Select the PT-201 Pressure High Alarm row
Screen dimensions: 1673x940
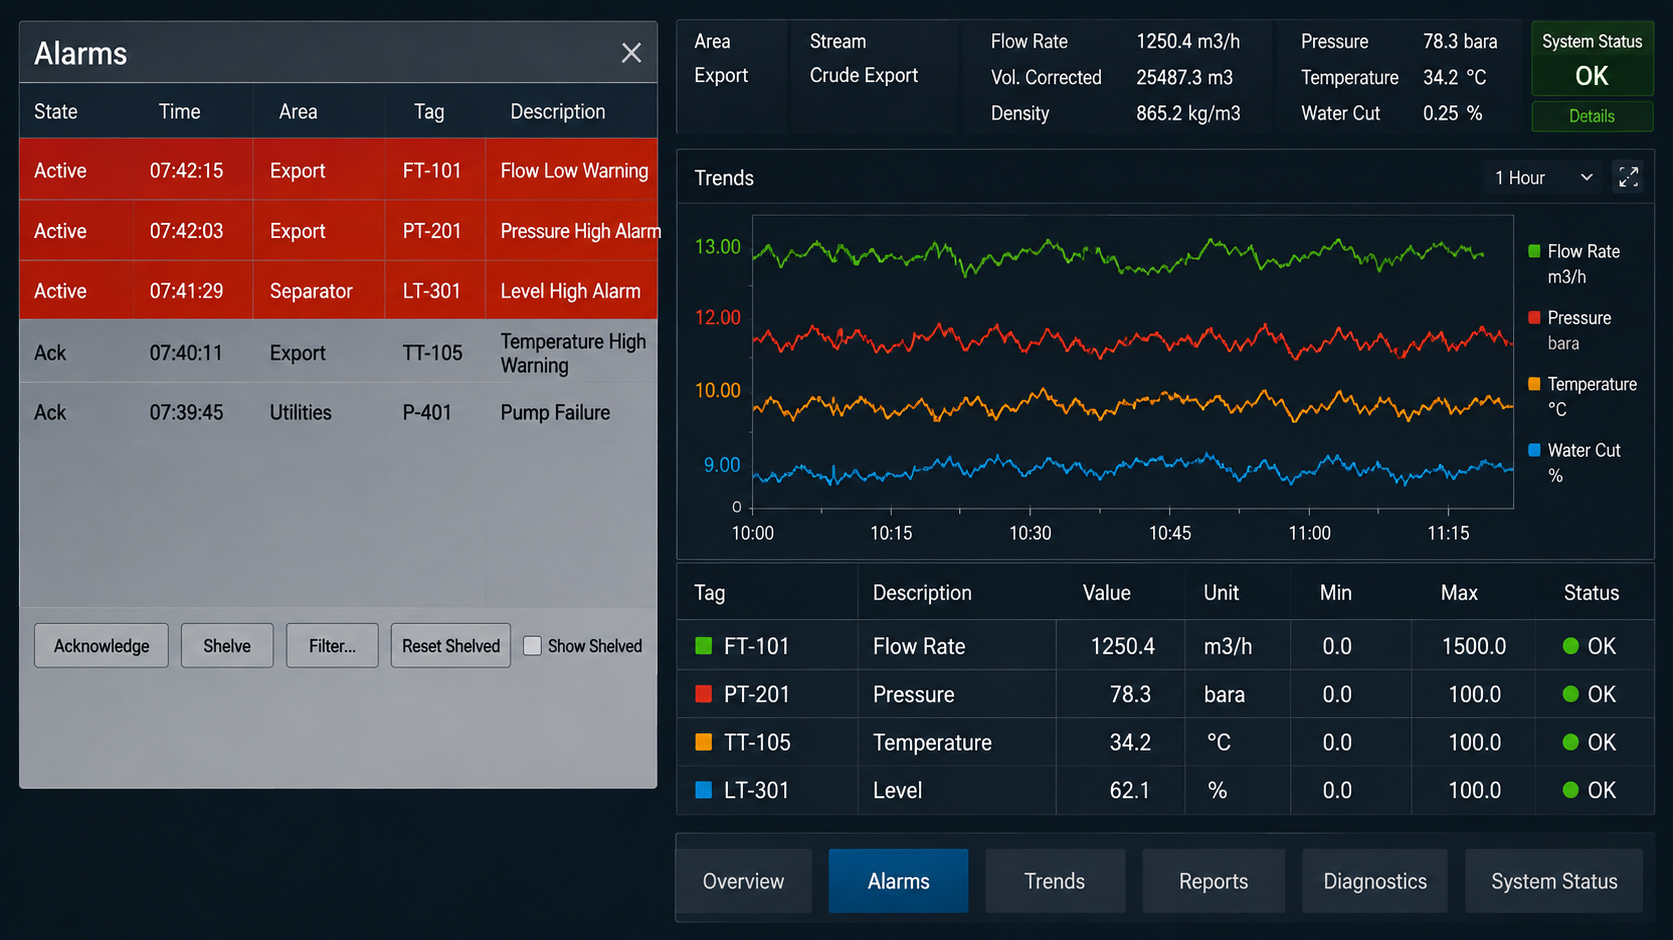(338, 231)
